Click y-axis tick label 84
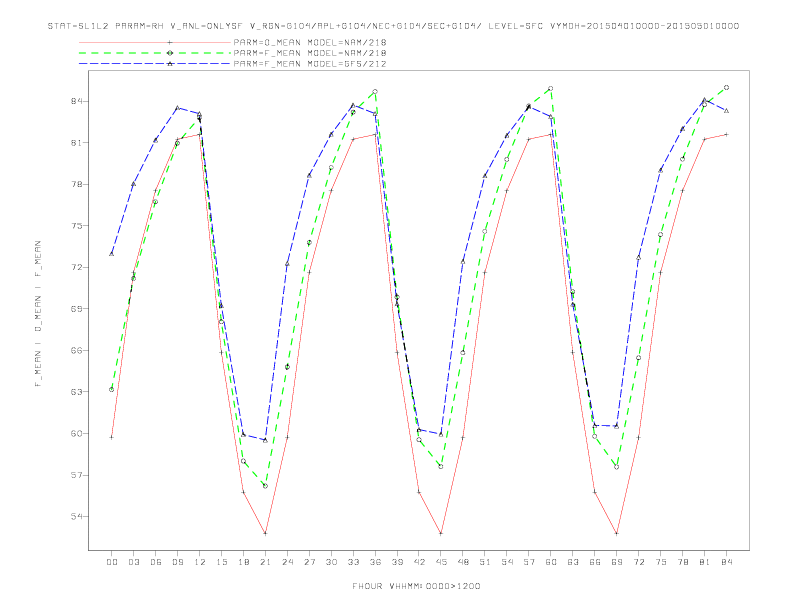Screen dimensions: 792x612 pyautogui.click(x=76, y=101)
